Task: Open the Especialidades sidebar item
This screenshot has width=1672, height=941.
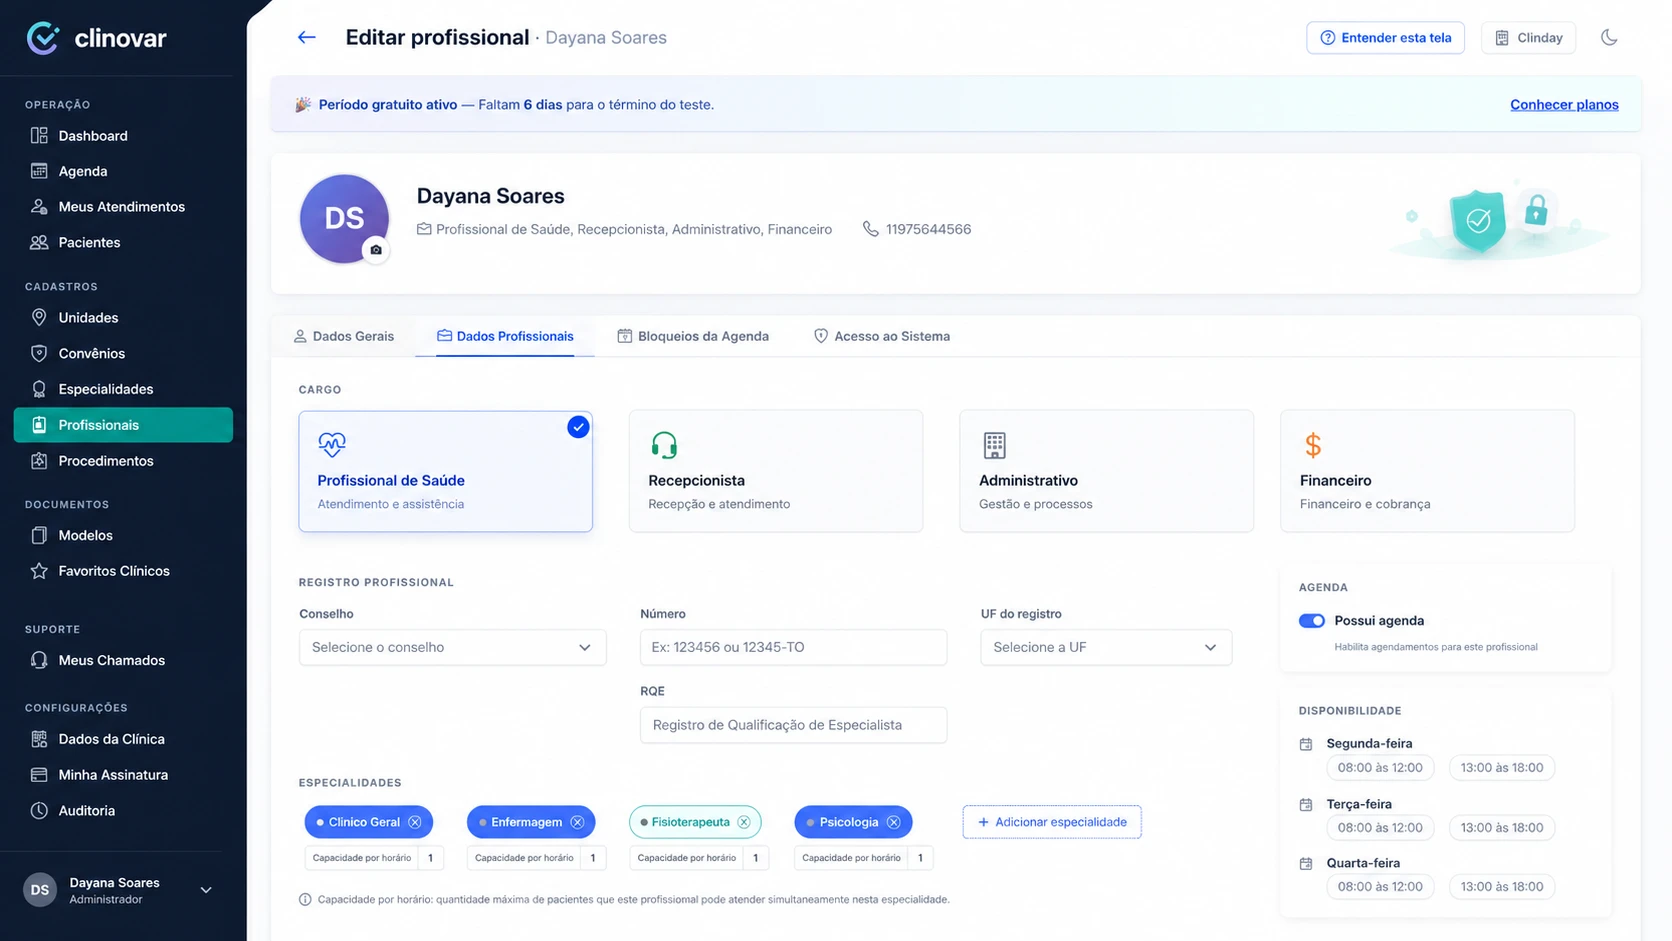Action: (x=123, y=389)
